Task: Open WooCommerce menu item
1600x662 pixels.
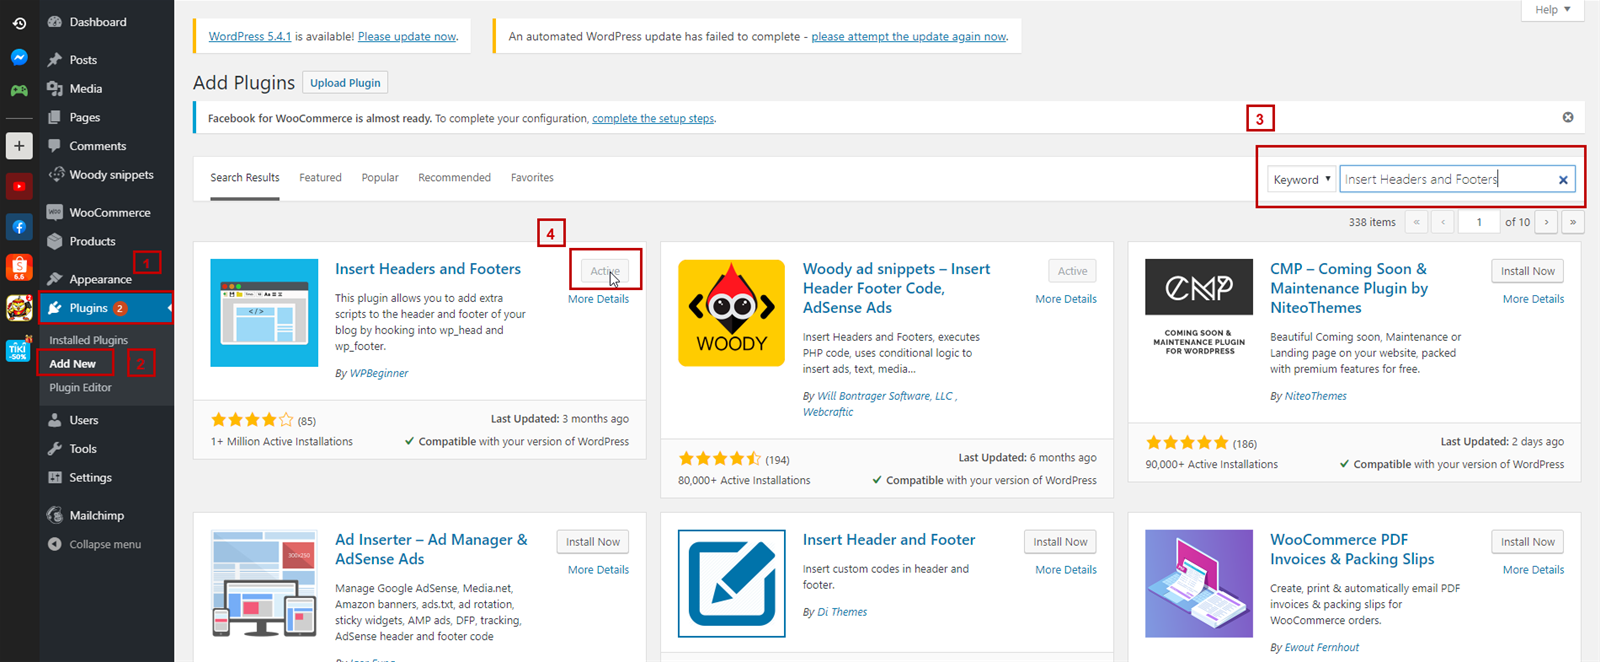Action: click(110, 213)
